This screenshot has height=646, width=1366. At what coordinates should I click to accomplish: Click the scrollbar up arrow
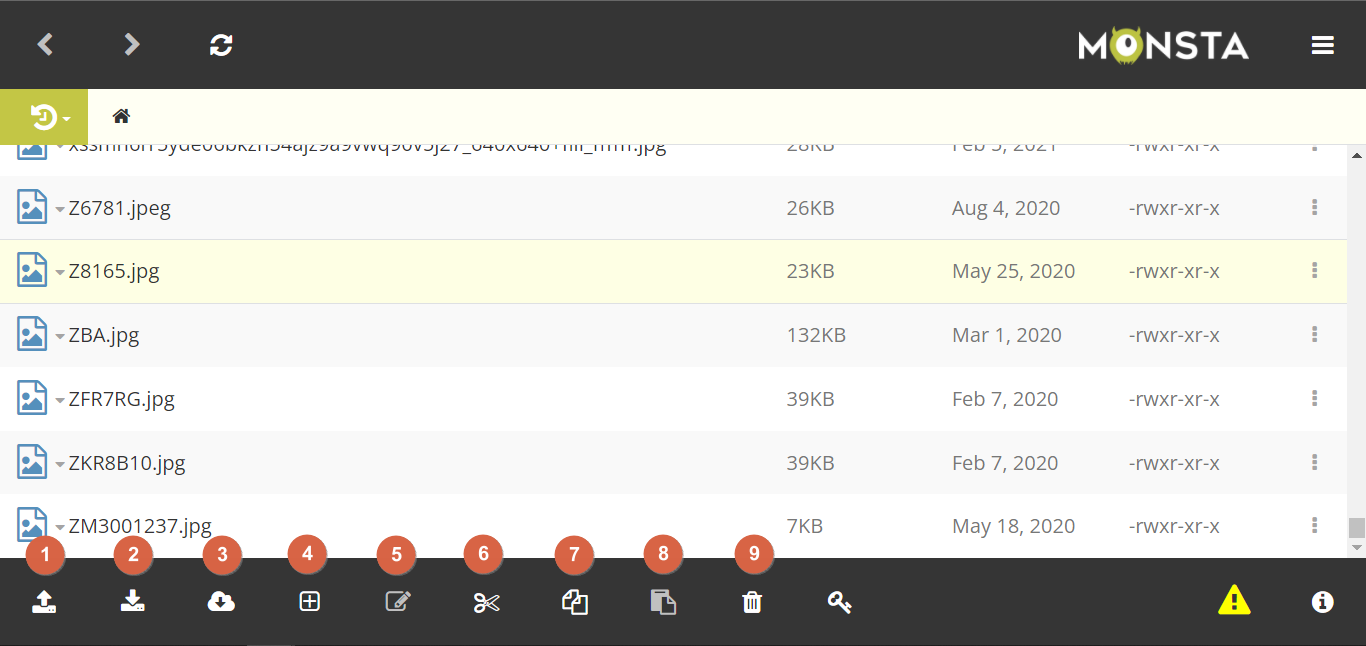click(1357, 156)
